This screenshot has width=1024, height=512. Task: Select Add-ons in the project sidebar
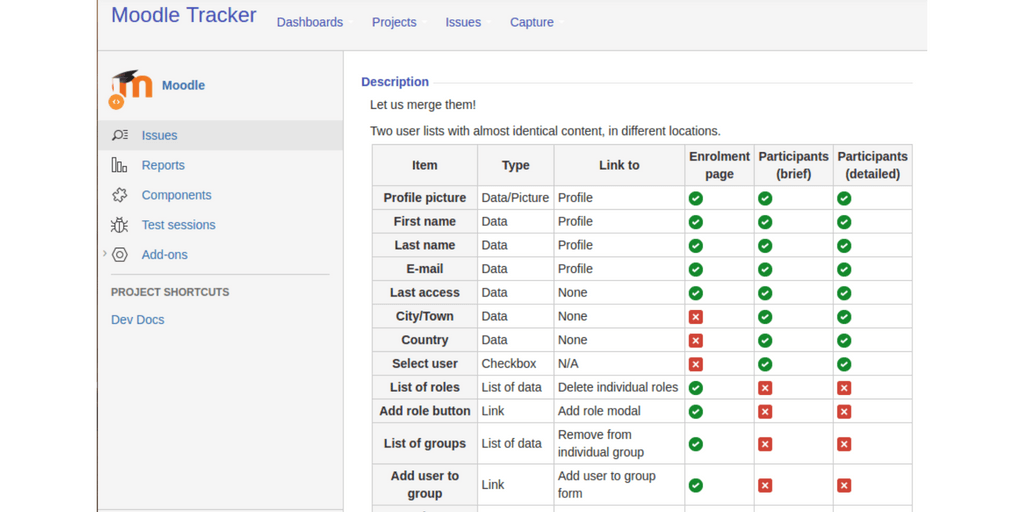click(x=165, y=255)
